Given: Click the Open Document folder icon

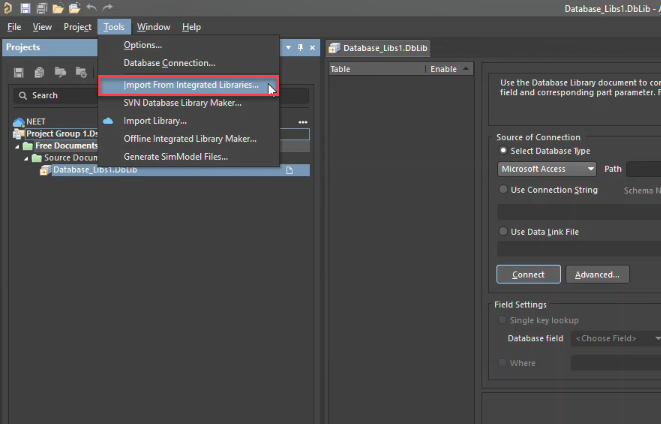Looking at the screenshot, I should (58, 8).
